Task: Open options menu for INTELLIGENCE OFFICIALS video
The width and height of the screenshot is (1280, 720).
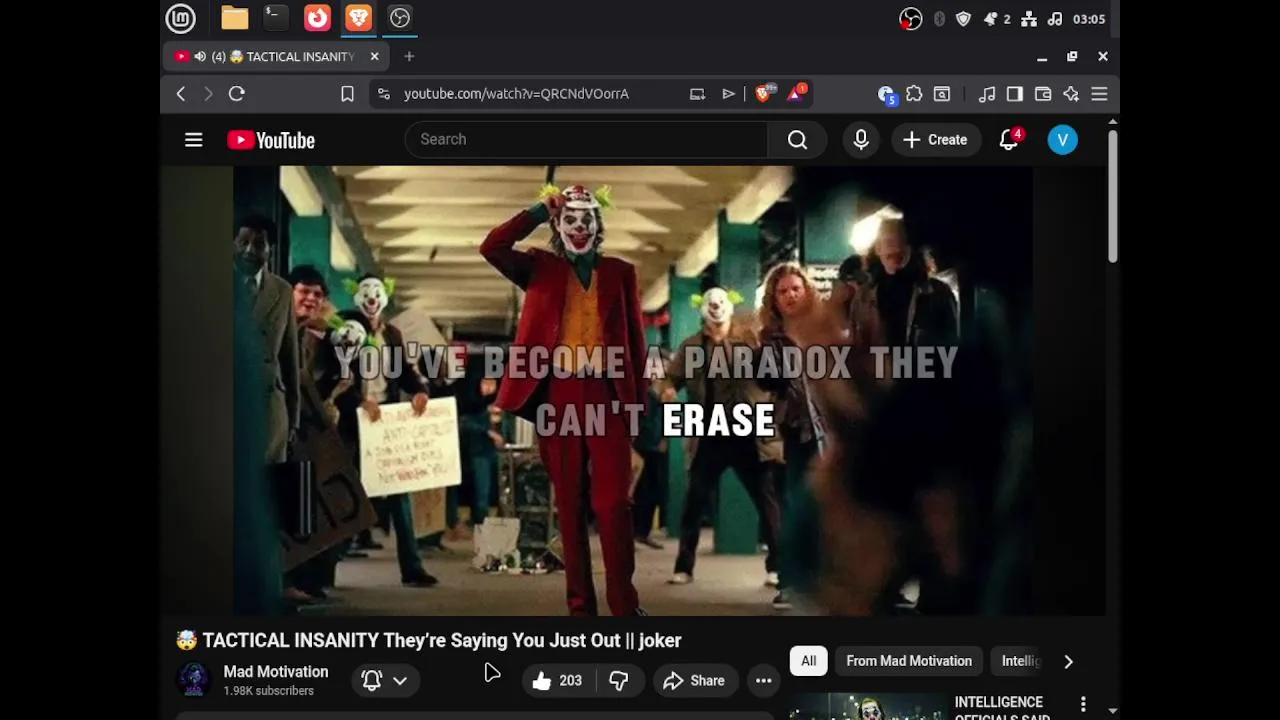Action: coord(1083,705)
